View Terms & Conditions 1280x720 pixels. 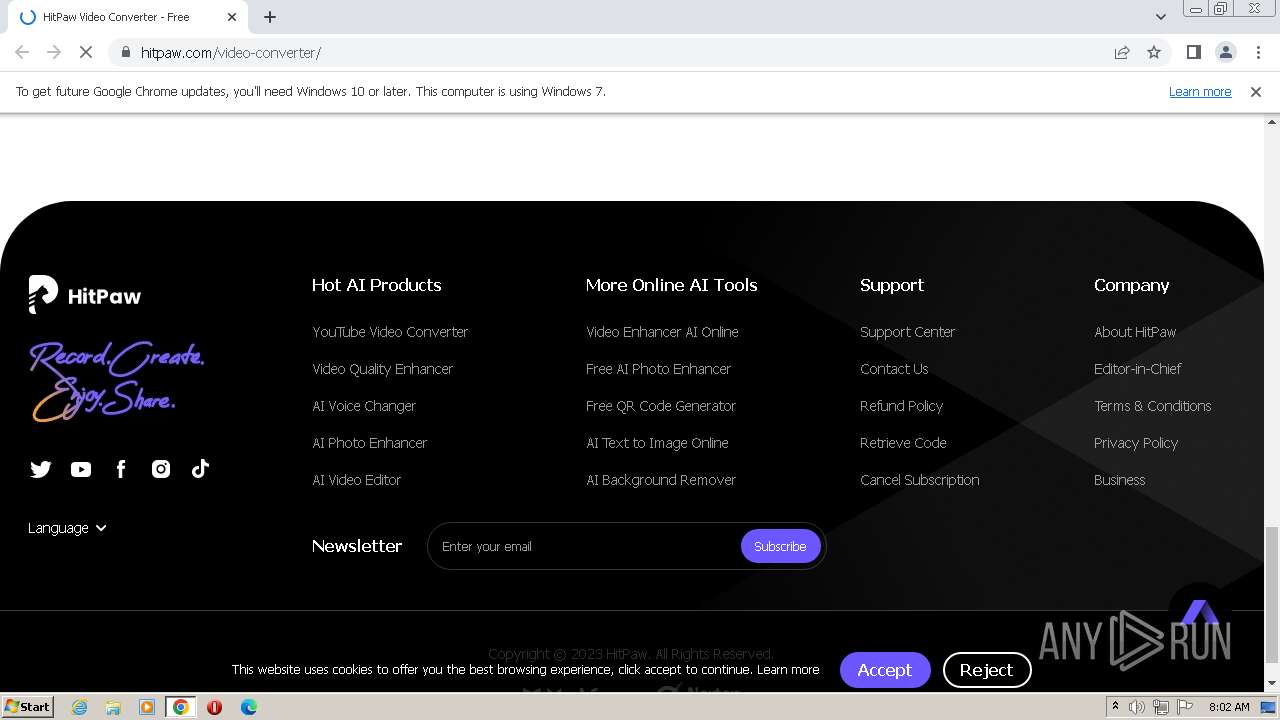coord(1153,406)
